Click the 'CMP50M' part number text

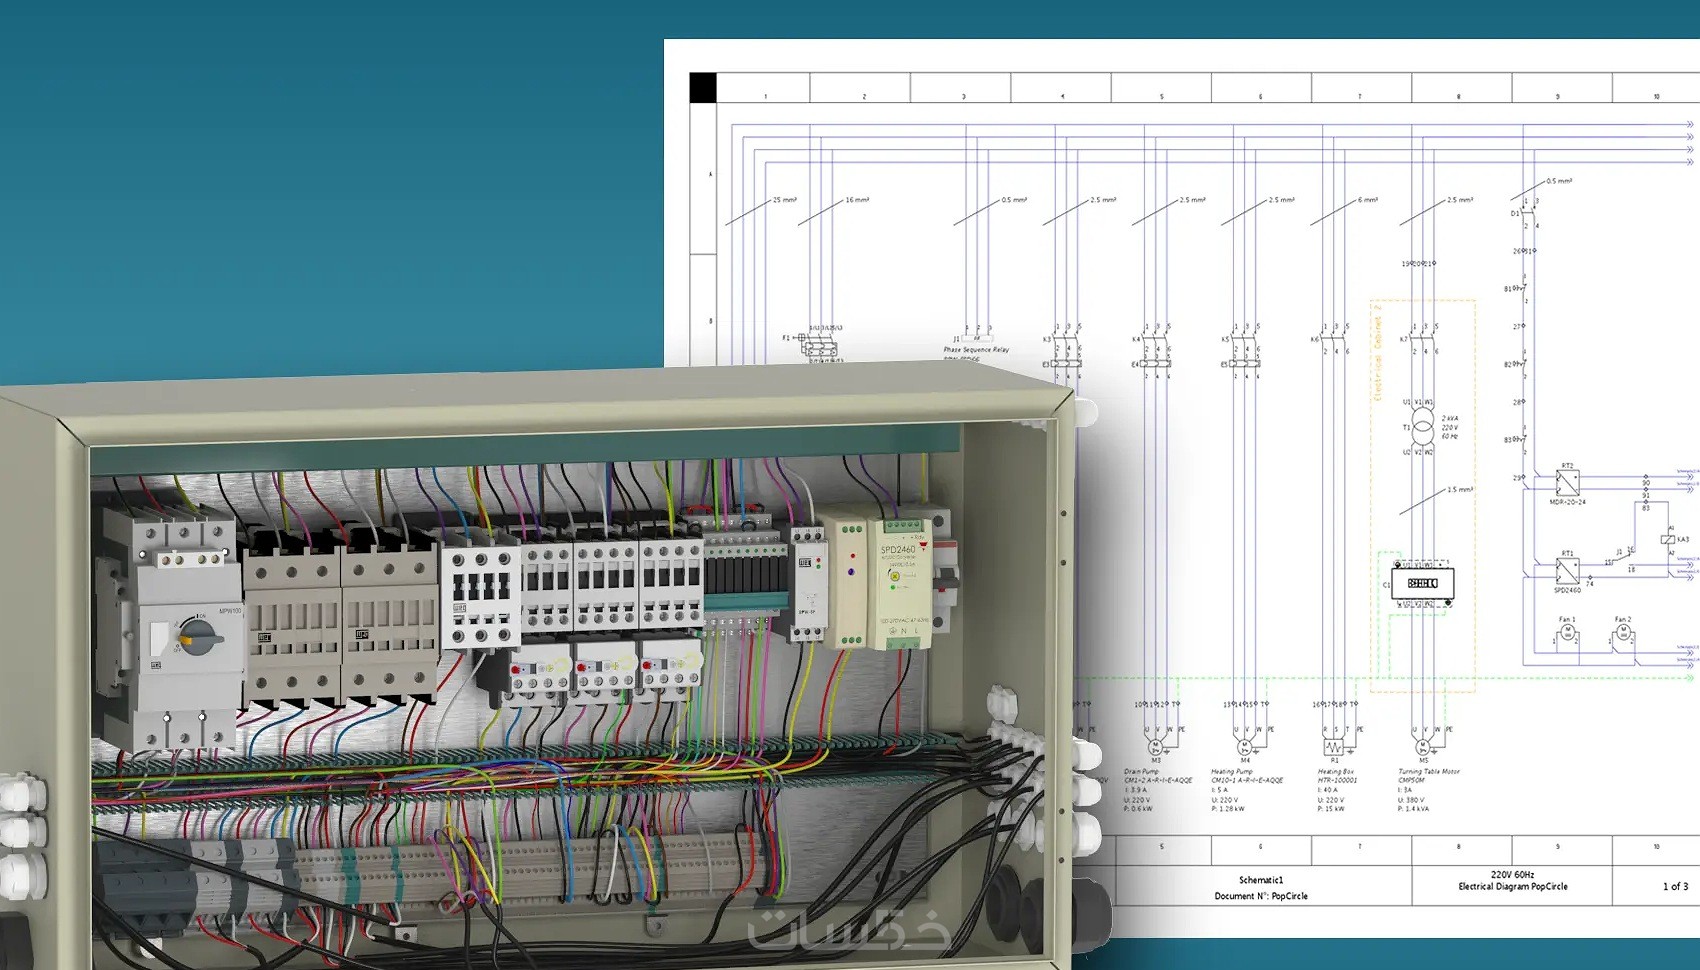(x=1411, y=780)
